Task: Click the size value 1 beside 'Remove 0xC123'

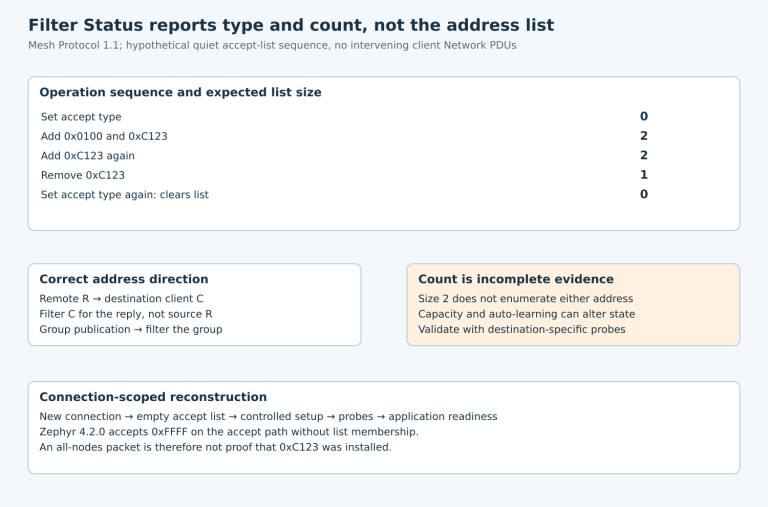Action: click(644, 175)
